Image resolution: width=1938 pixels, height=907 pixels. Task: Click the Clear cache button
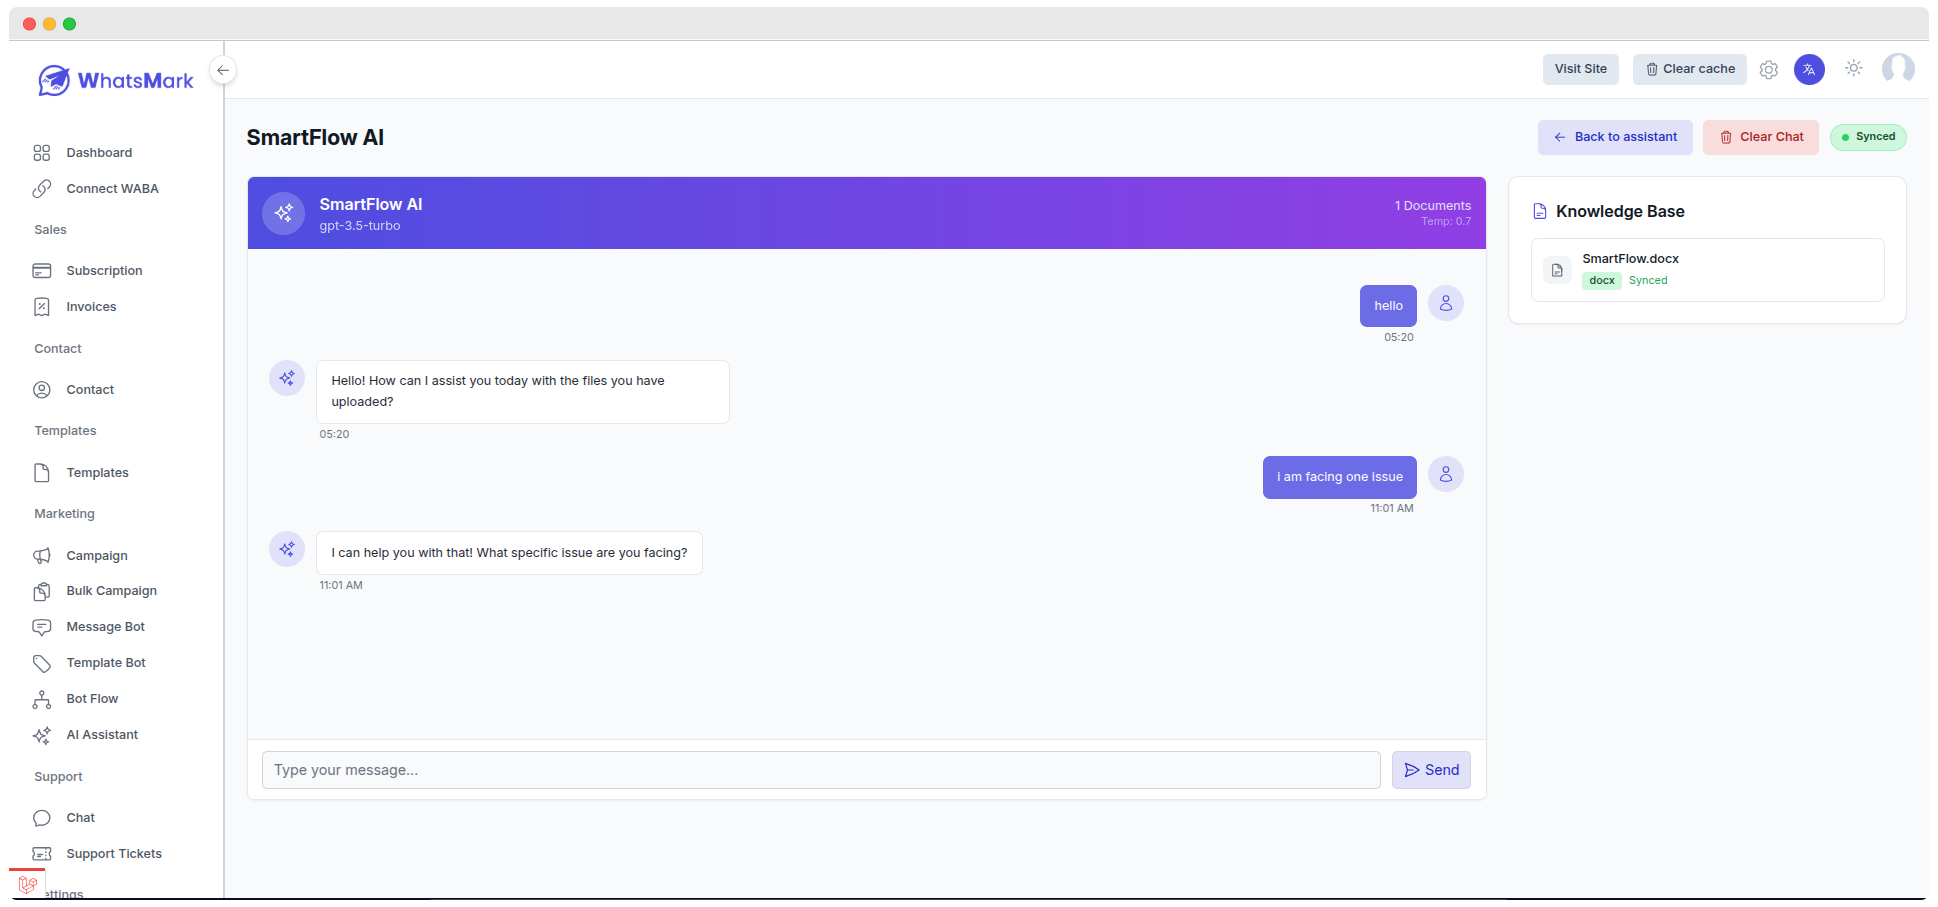point(1689,69)
